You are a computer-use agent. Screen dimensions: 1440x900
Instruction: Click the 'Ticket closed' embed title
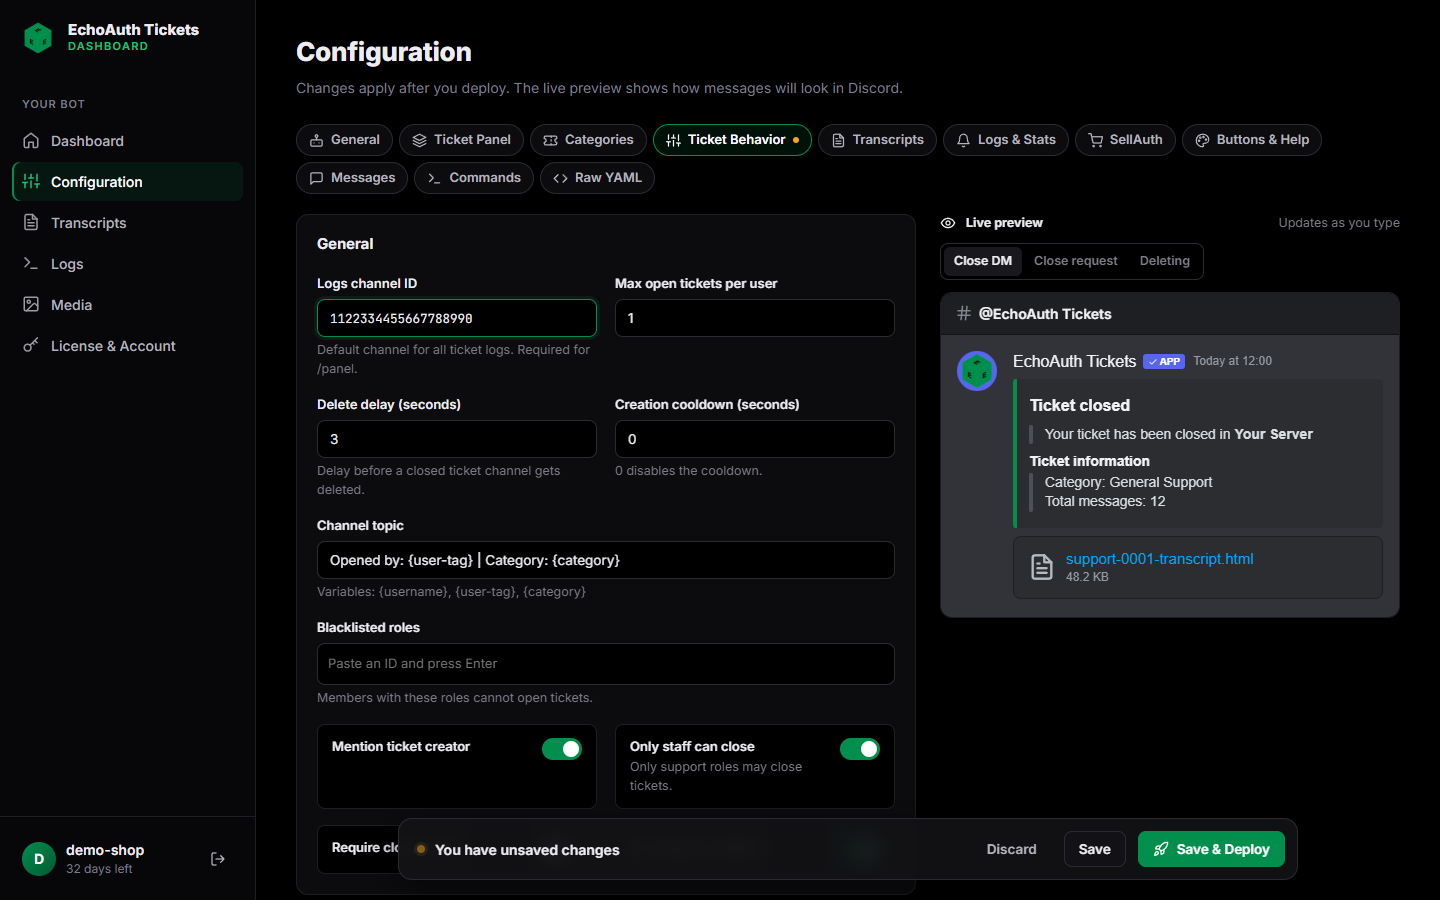pos(1080,405)
